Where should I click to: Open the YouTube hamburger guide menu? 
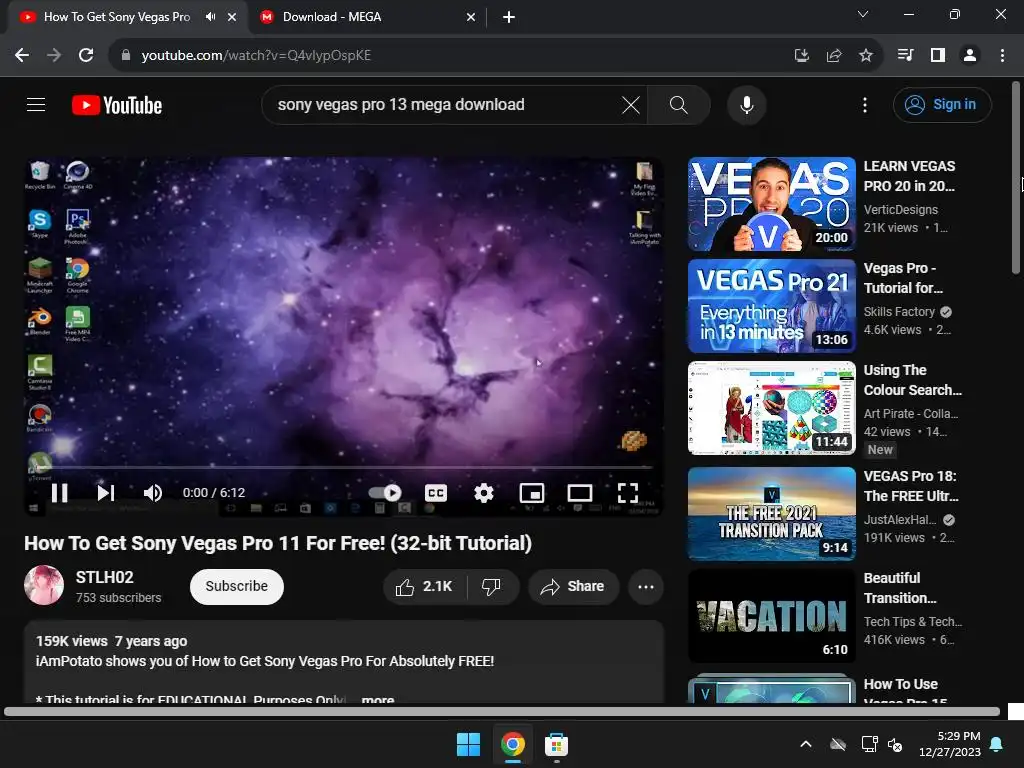tap(36, 104)
